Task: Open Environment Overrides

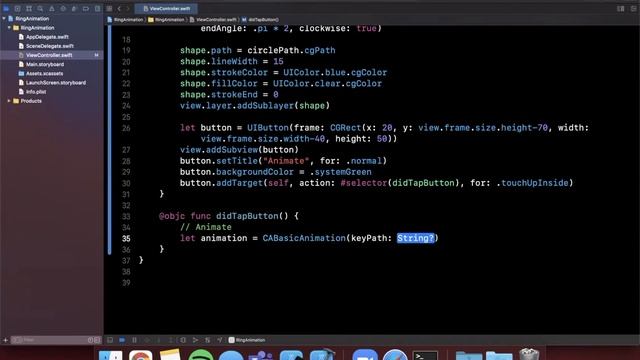Action: [x=207, y=340]
